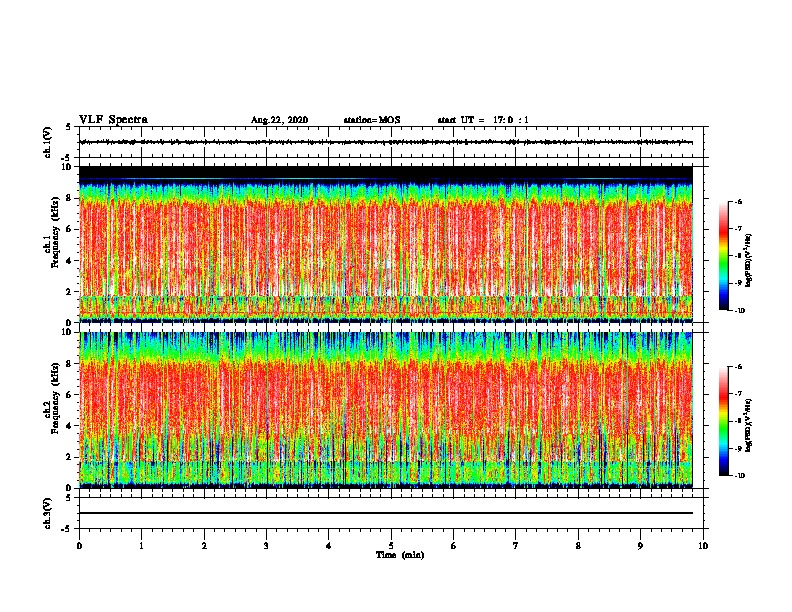Click the ch.2 spectrogram color scale bar
Image resolution: width=792 pixels, height=612 pixels.
[724, 421]
